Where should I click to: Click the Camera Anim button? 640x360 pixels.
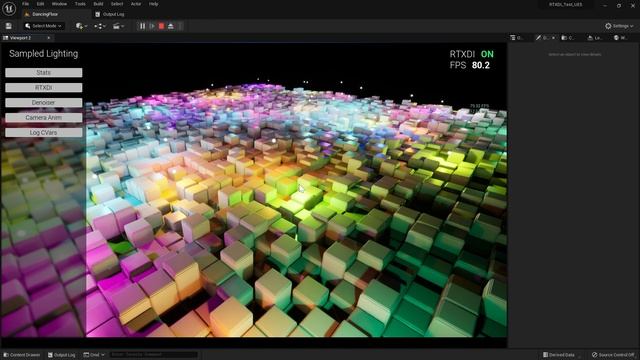(x=44, y=118)
